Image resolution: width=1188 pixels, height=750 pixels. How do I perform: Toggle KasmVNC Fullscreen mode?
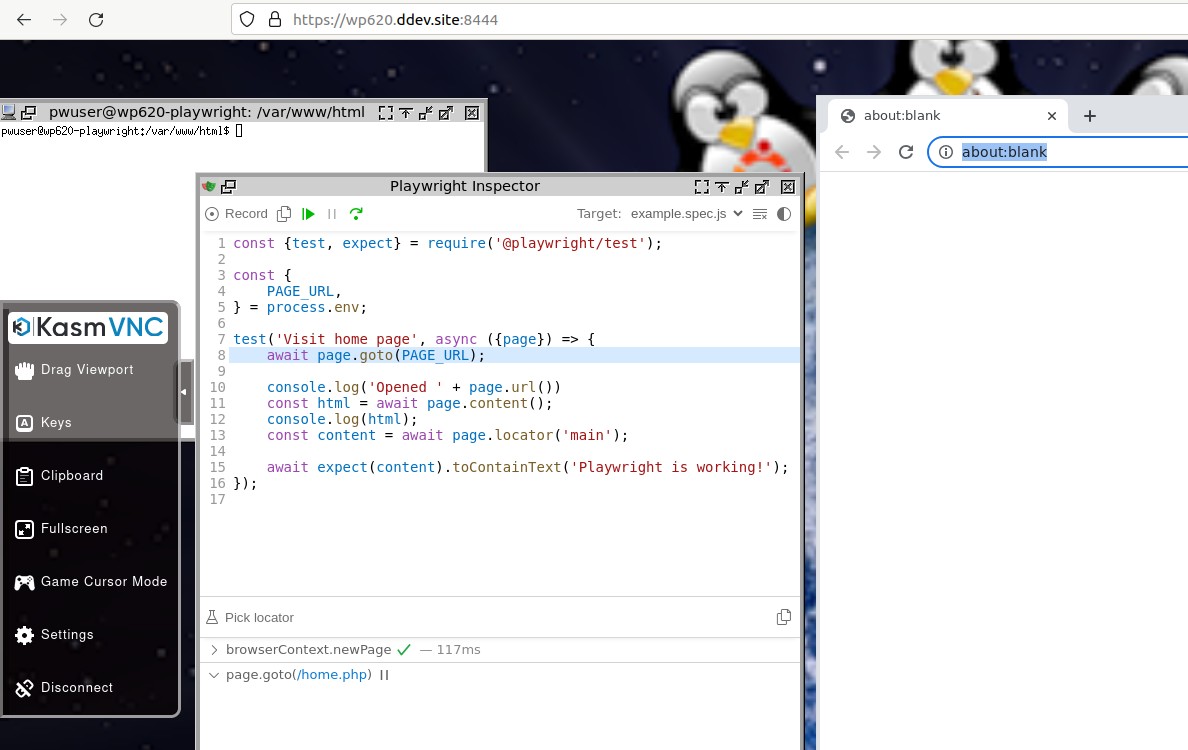[x=62, y=529]
